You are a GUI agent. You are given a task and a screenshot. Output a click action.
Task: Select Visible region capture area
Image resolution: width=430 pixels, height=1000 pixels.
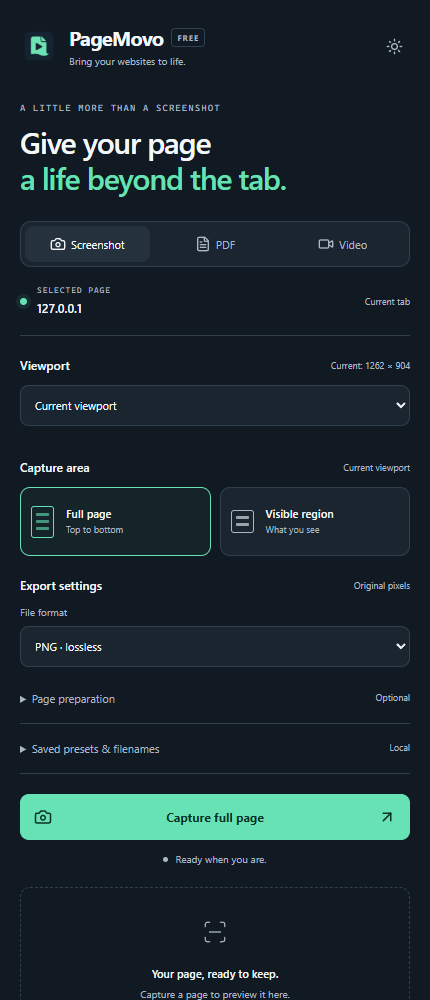click(315, 521)
